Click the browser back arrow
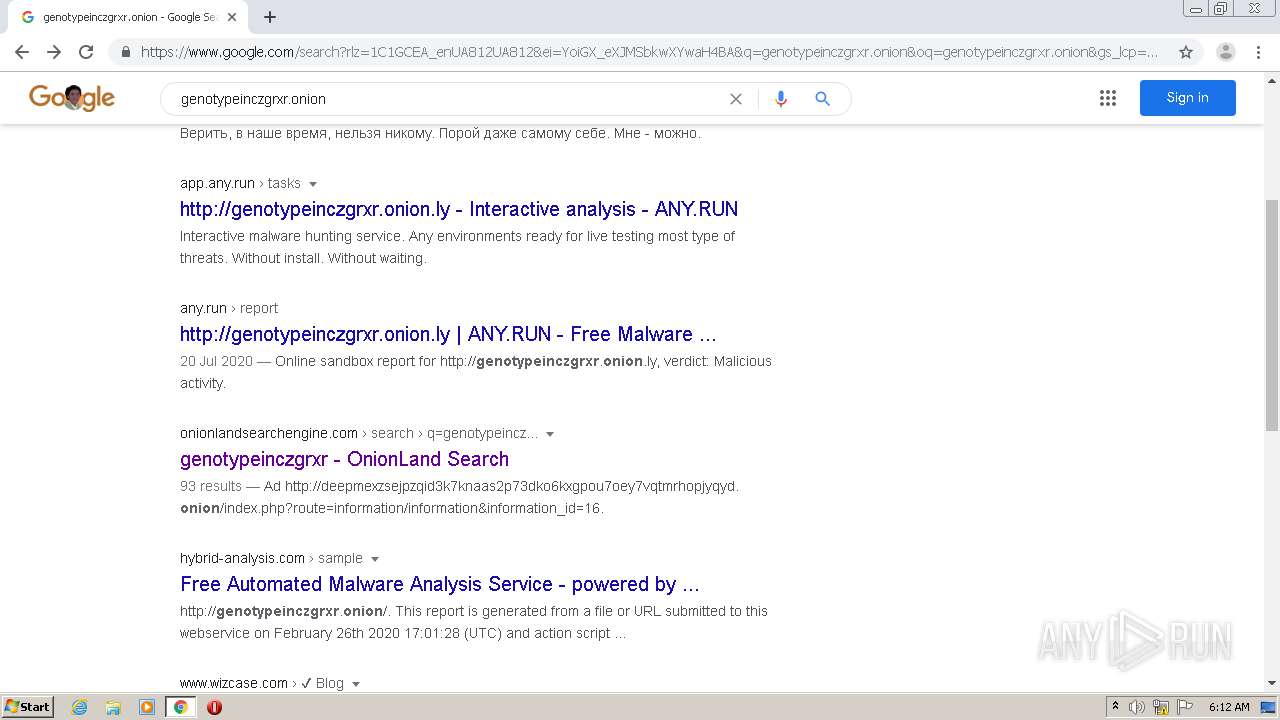 [22, 52]
